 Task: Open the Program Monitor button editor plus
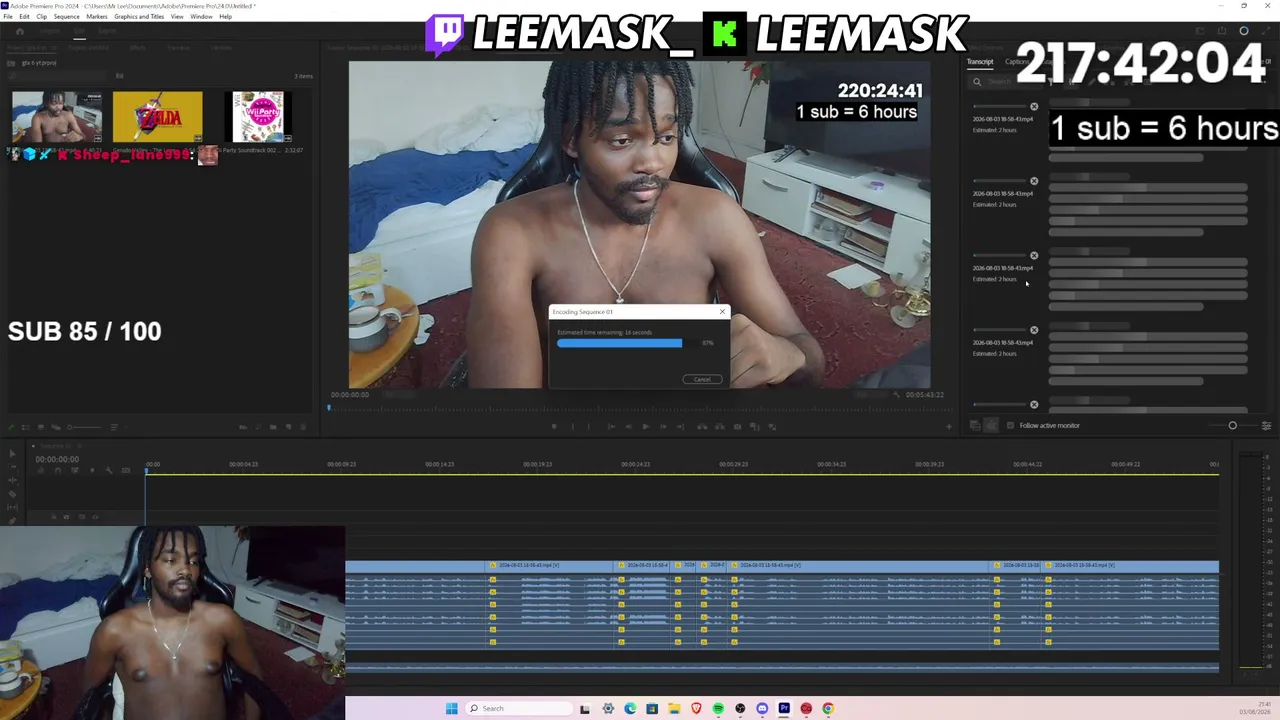pyautogui.click(x=949, y=427)
